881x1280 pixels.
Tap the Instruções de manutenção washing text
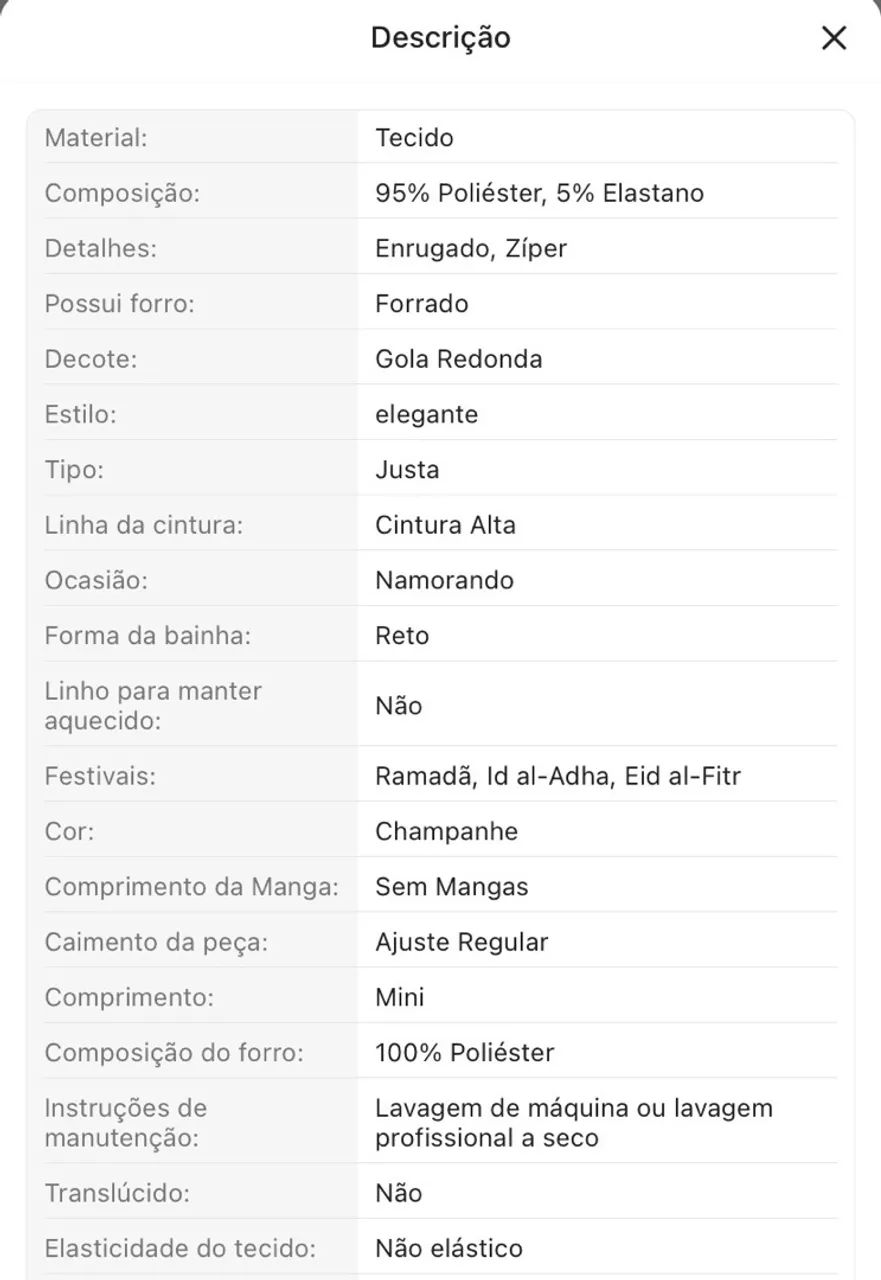tap(574, 1123)
